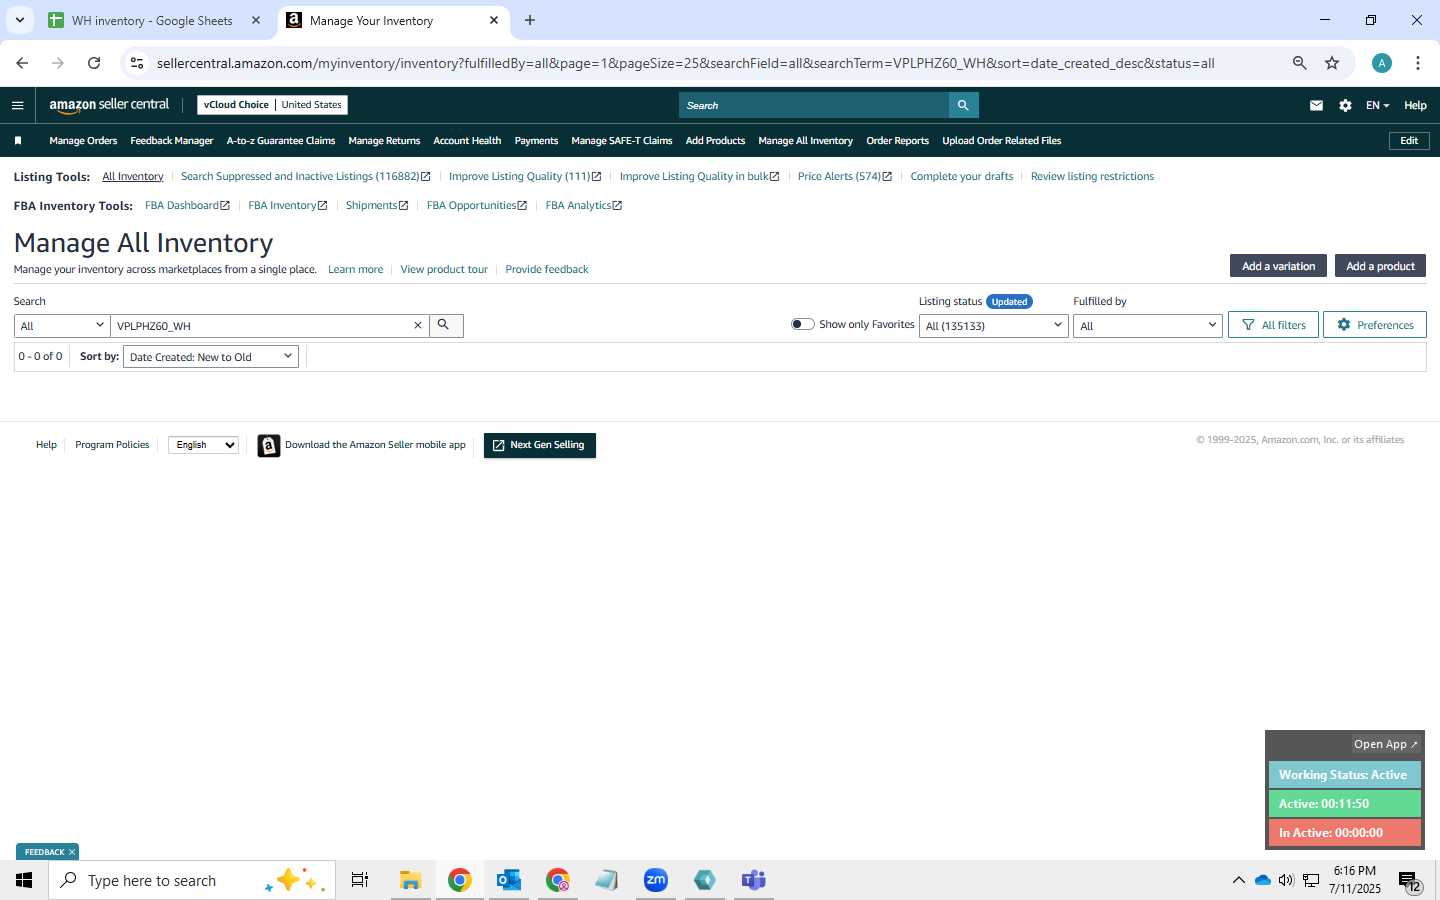The width and height of the screenshot is (1440, 900).
Task: Open the settings gear icon
Action: tap(1345, 105)
